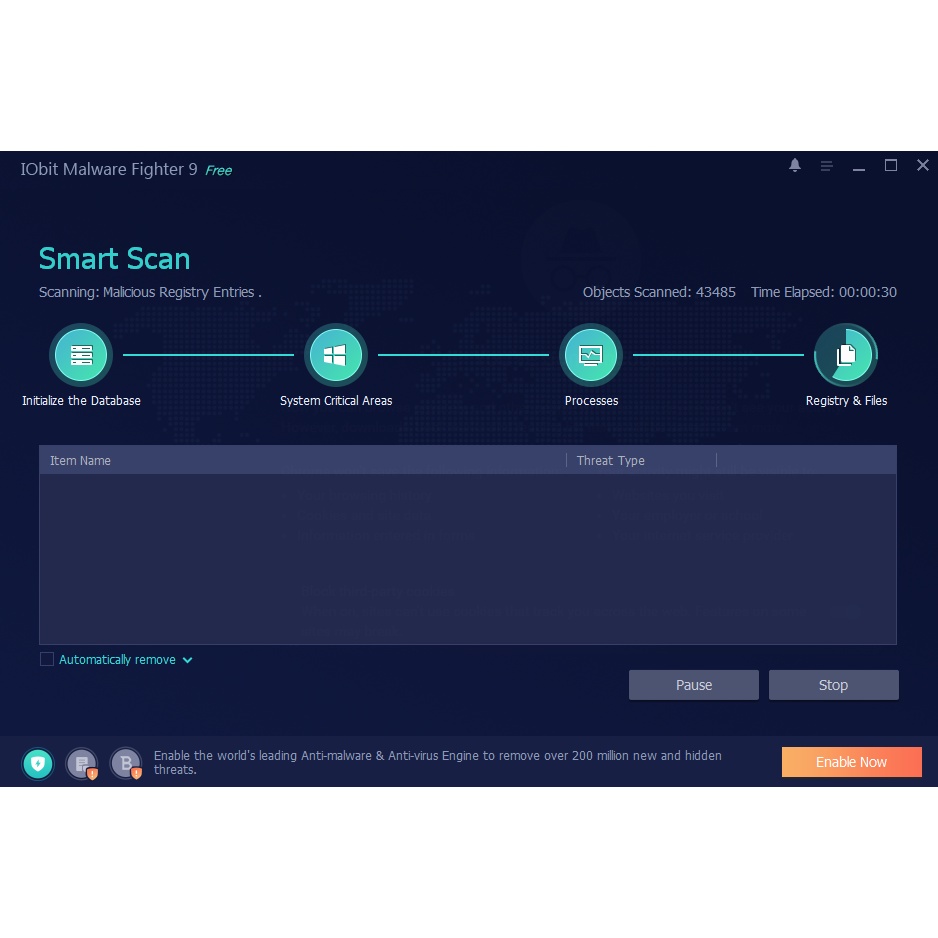Click the Anti-malware engine promo message
The height and width of the screenshot is (938, 938).
tap(437, 762)
